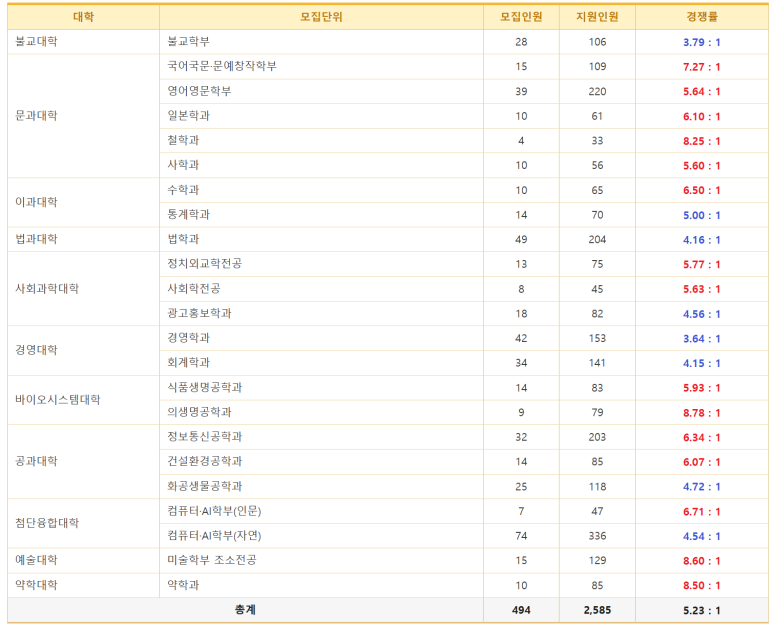Screen dimensions: 773x624
Task: Select the 국어국문·문예창작학부 row label
Action: coord(222,66)
